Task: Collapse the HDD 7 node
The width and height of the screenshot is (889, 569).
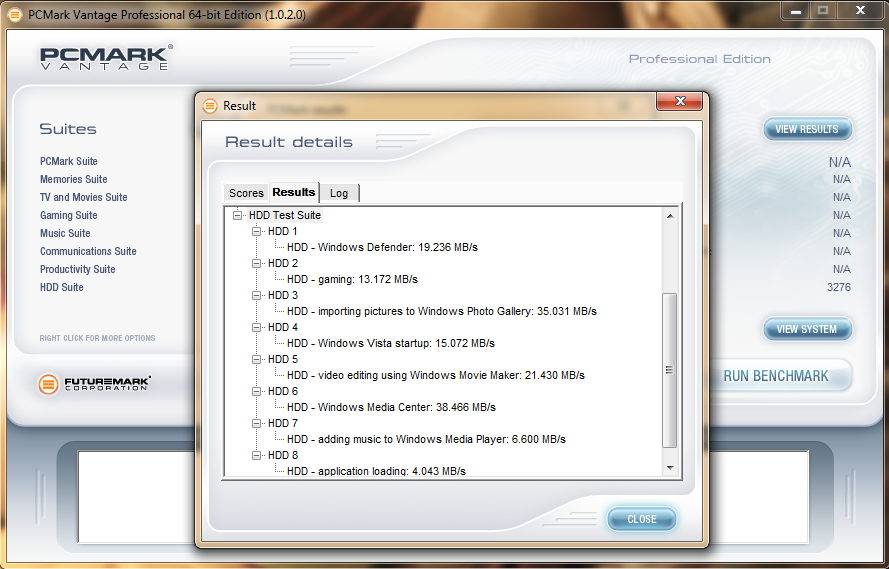Action: [257, 423]
